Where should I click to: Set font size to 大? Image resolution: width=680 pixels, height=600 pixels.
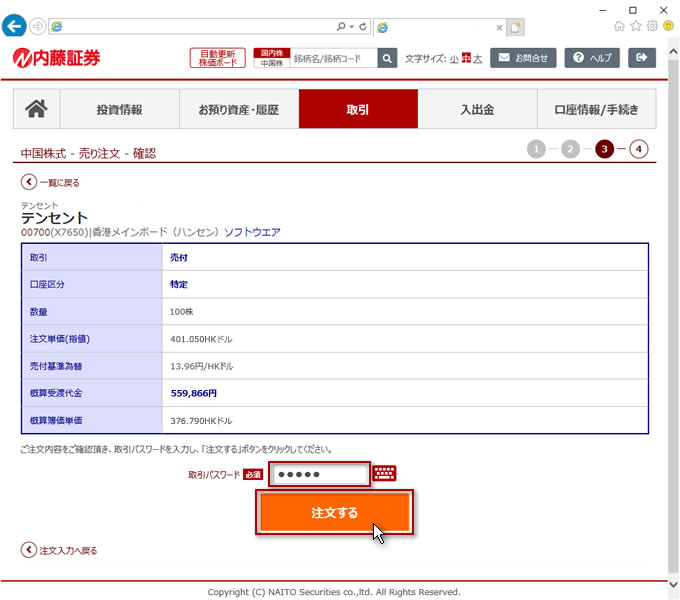[x=477, y=59]
